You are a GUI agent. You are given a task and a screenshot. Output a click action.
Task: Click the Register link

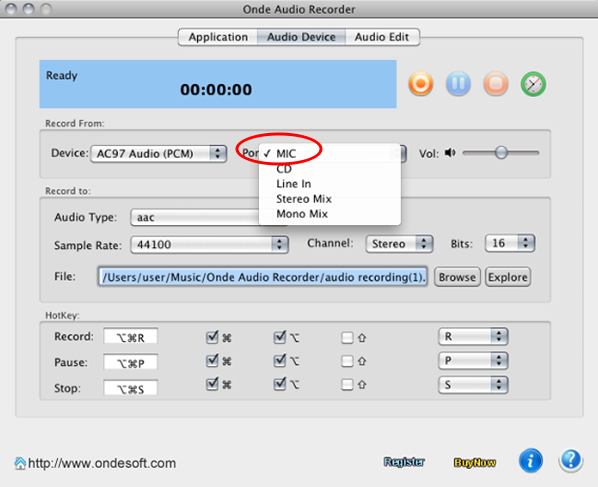click(x=404, y=462)
